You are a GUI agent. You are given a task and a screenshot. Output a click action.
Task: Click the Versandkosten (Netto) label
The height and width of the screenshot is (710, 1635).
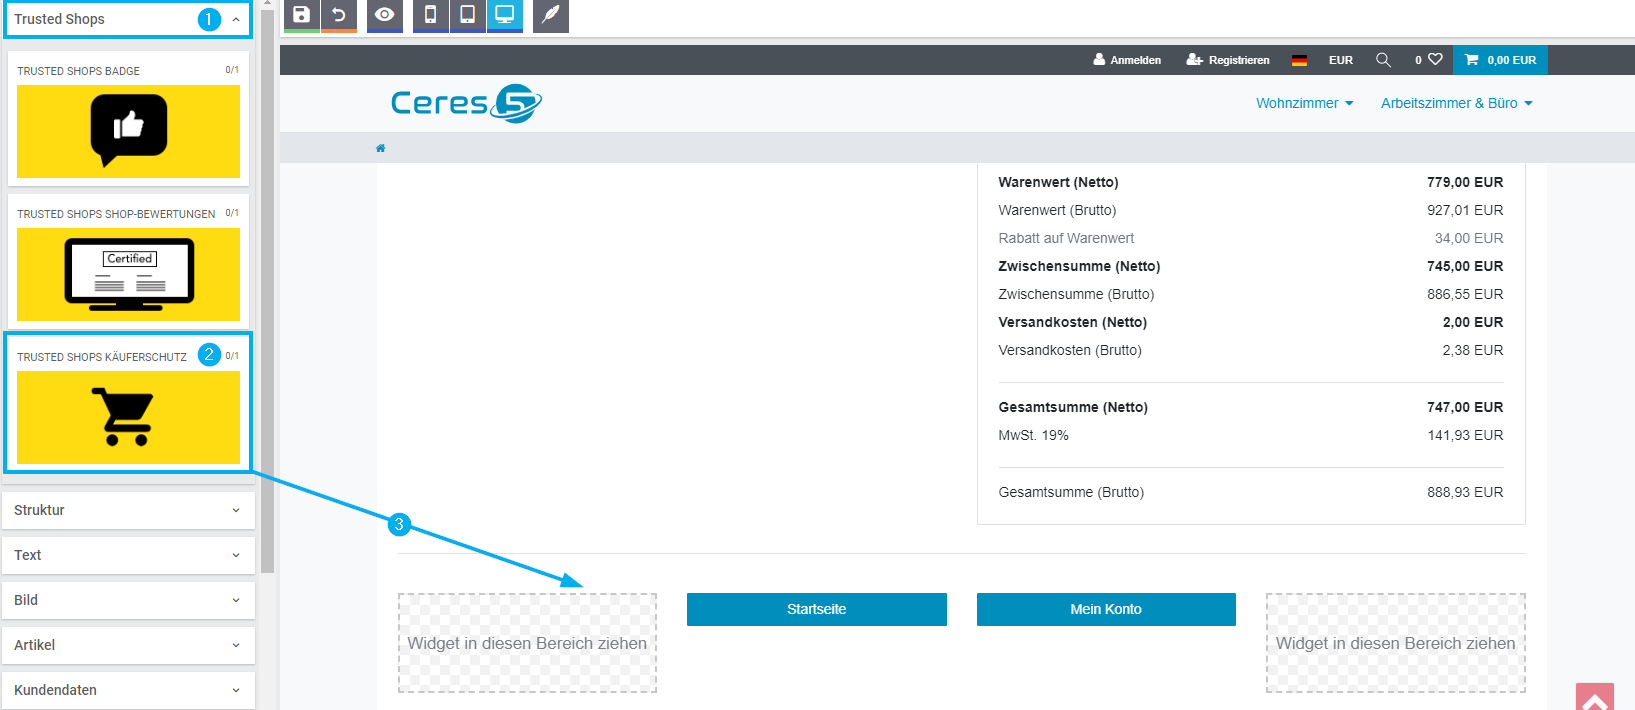point(1073,322)
